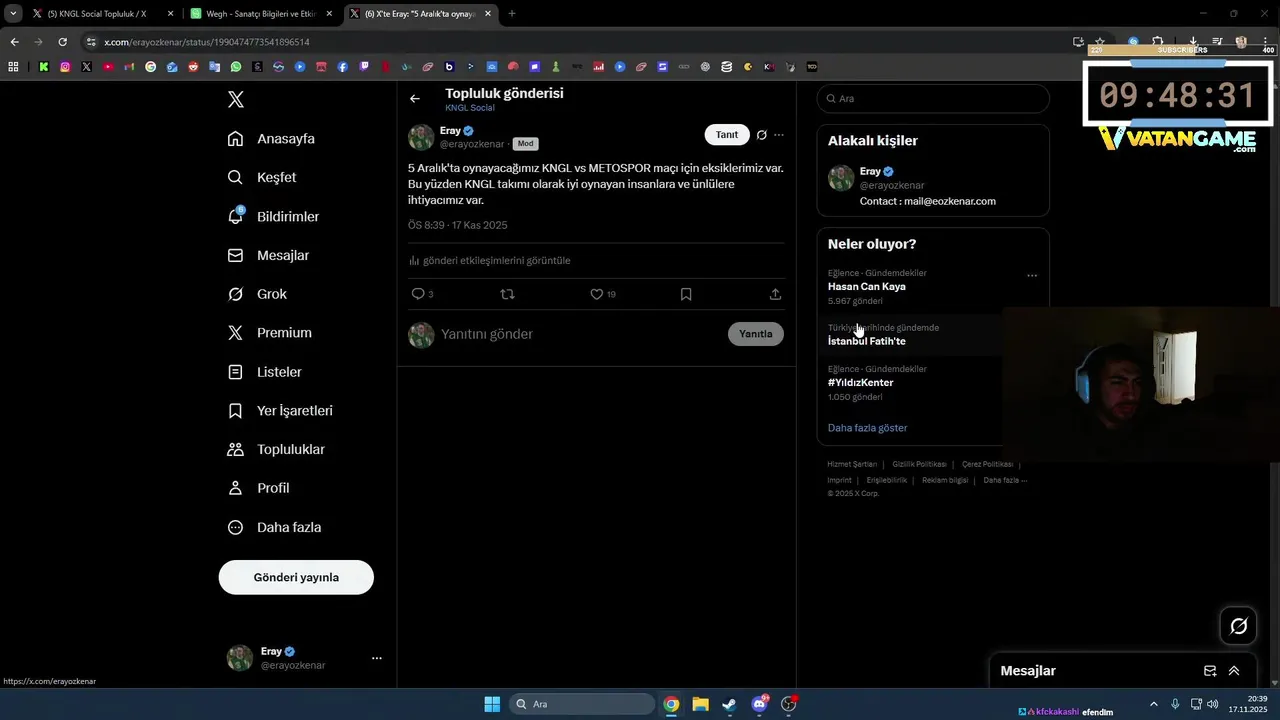This screenshot has width=1280, height=720.
Task: Open a new browser tab
Action: pyautogui.click(x=512, y=14)
